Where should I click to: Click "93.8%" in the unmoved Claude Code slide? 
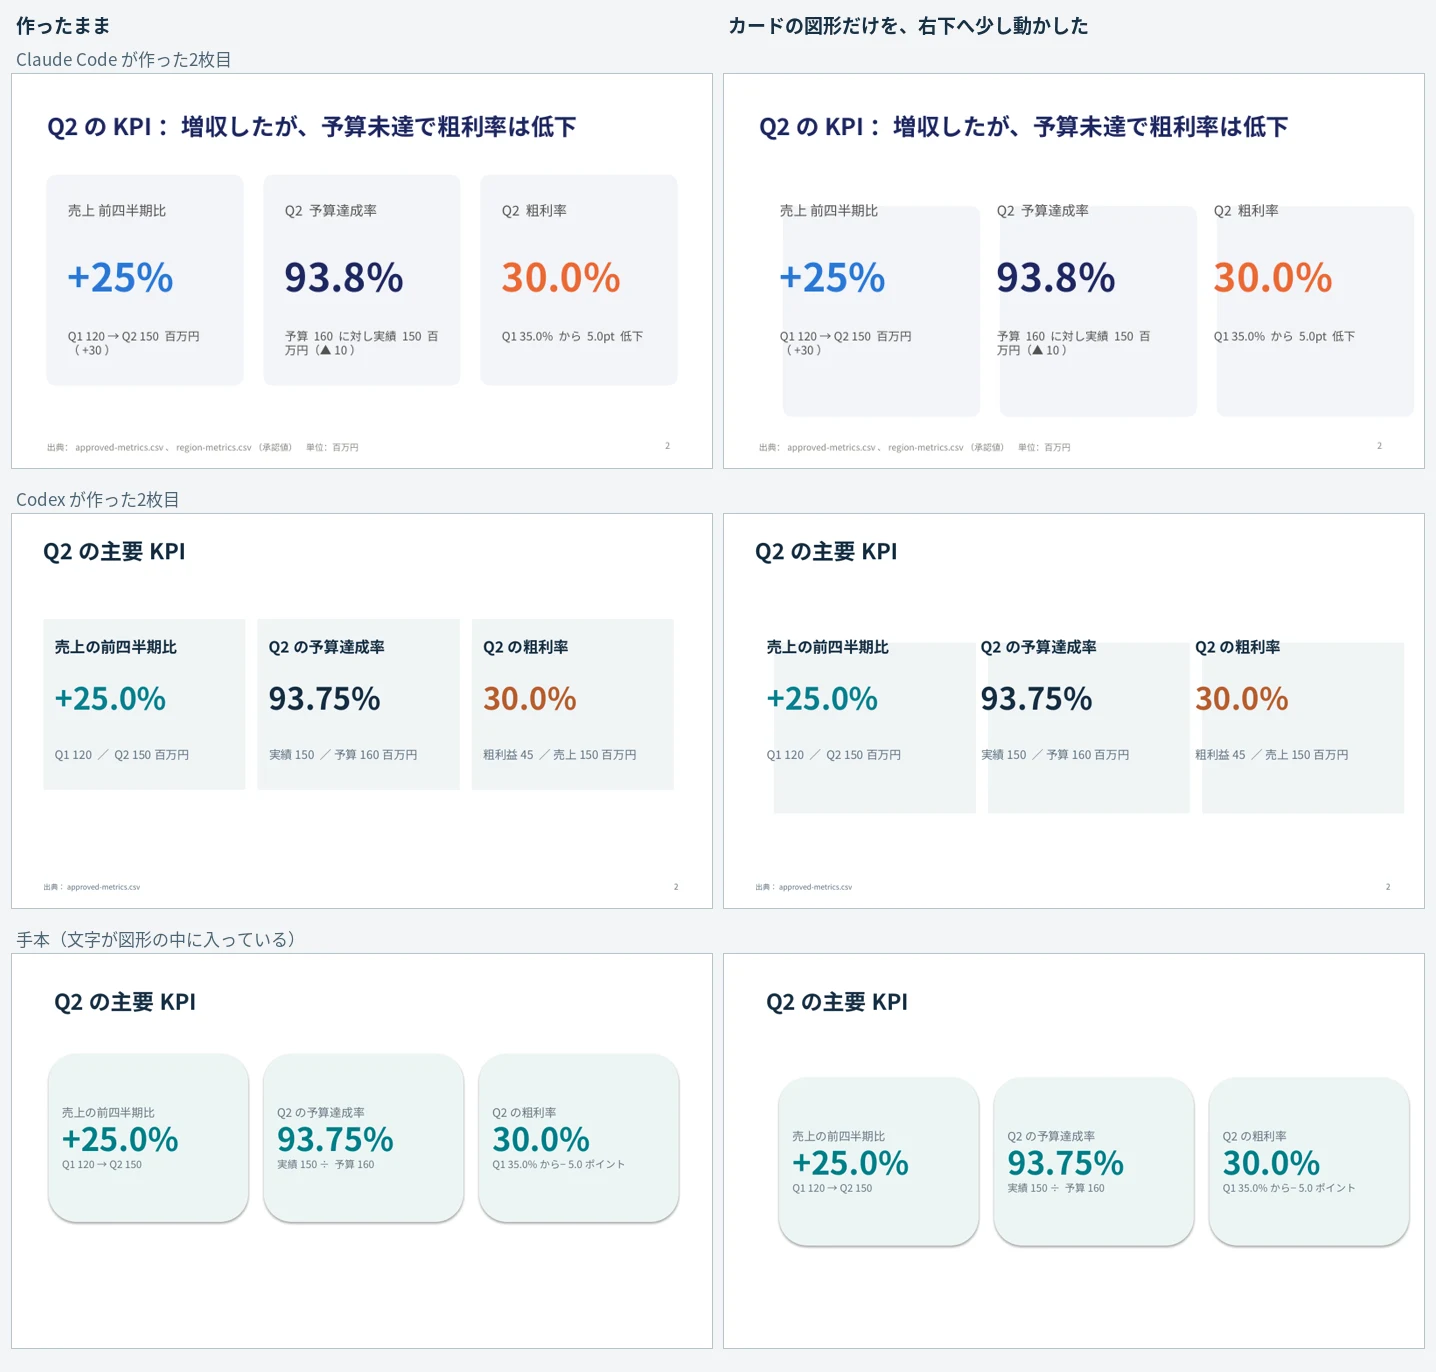[x=344, y=278]
